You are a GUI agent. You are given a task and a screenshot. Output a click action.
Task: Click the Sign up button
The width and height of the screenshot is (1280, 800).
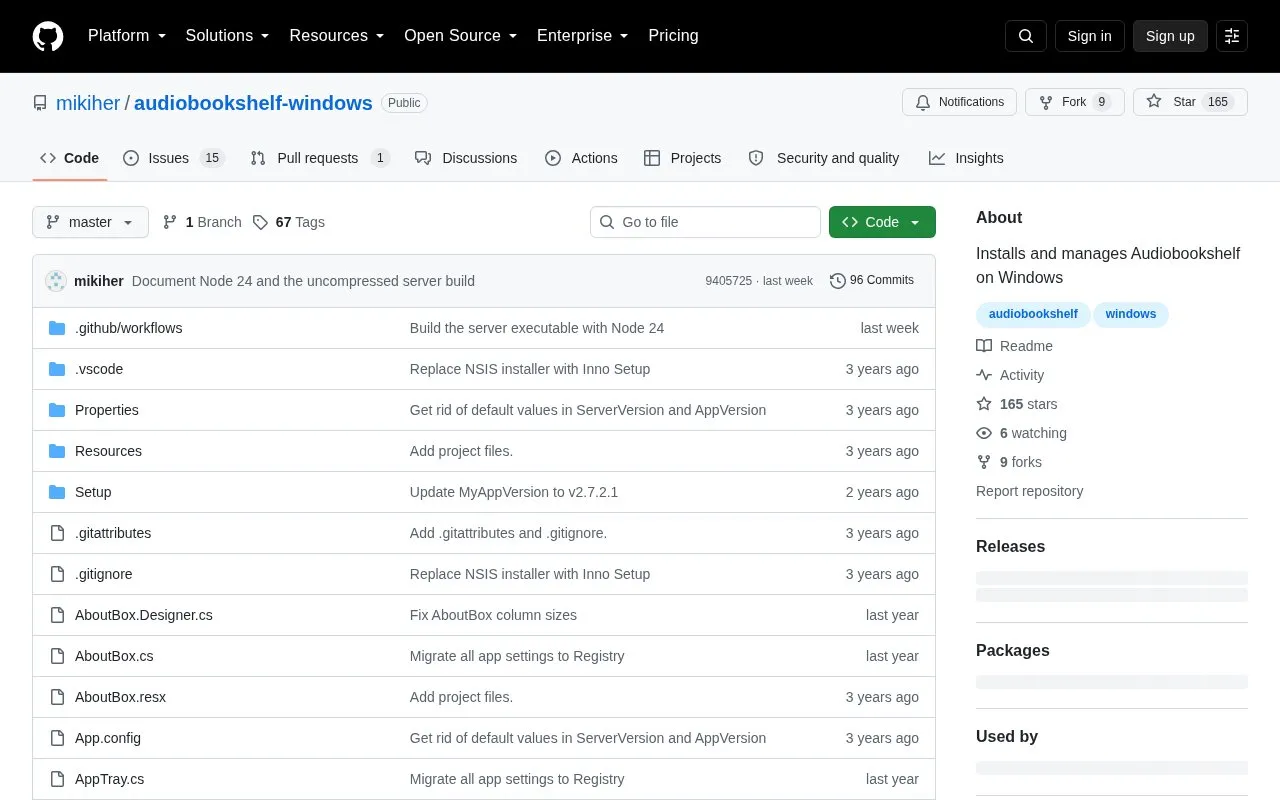[x=1170, y=36]
